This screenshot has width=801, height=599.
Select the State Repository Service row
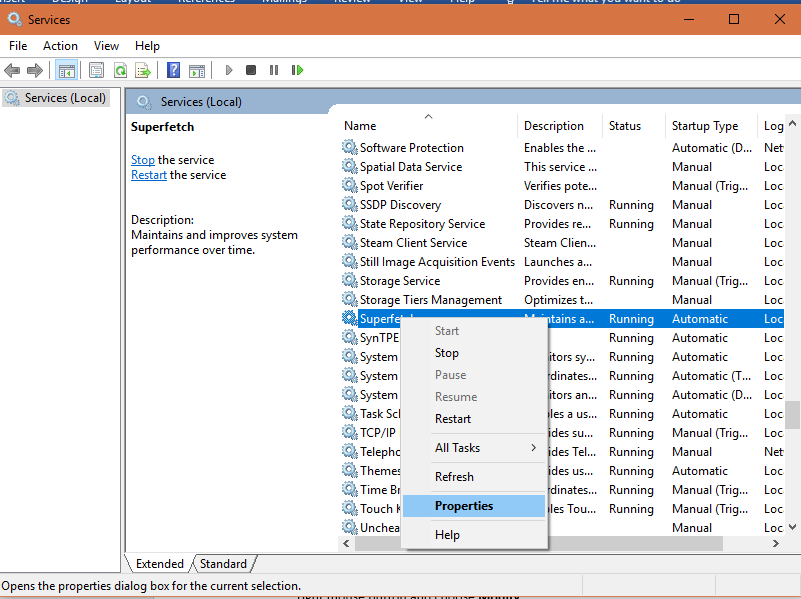[562, 223]
